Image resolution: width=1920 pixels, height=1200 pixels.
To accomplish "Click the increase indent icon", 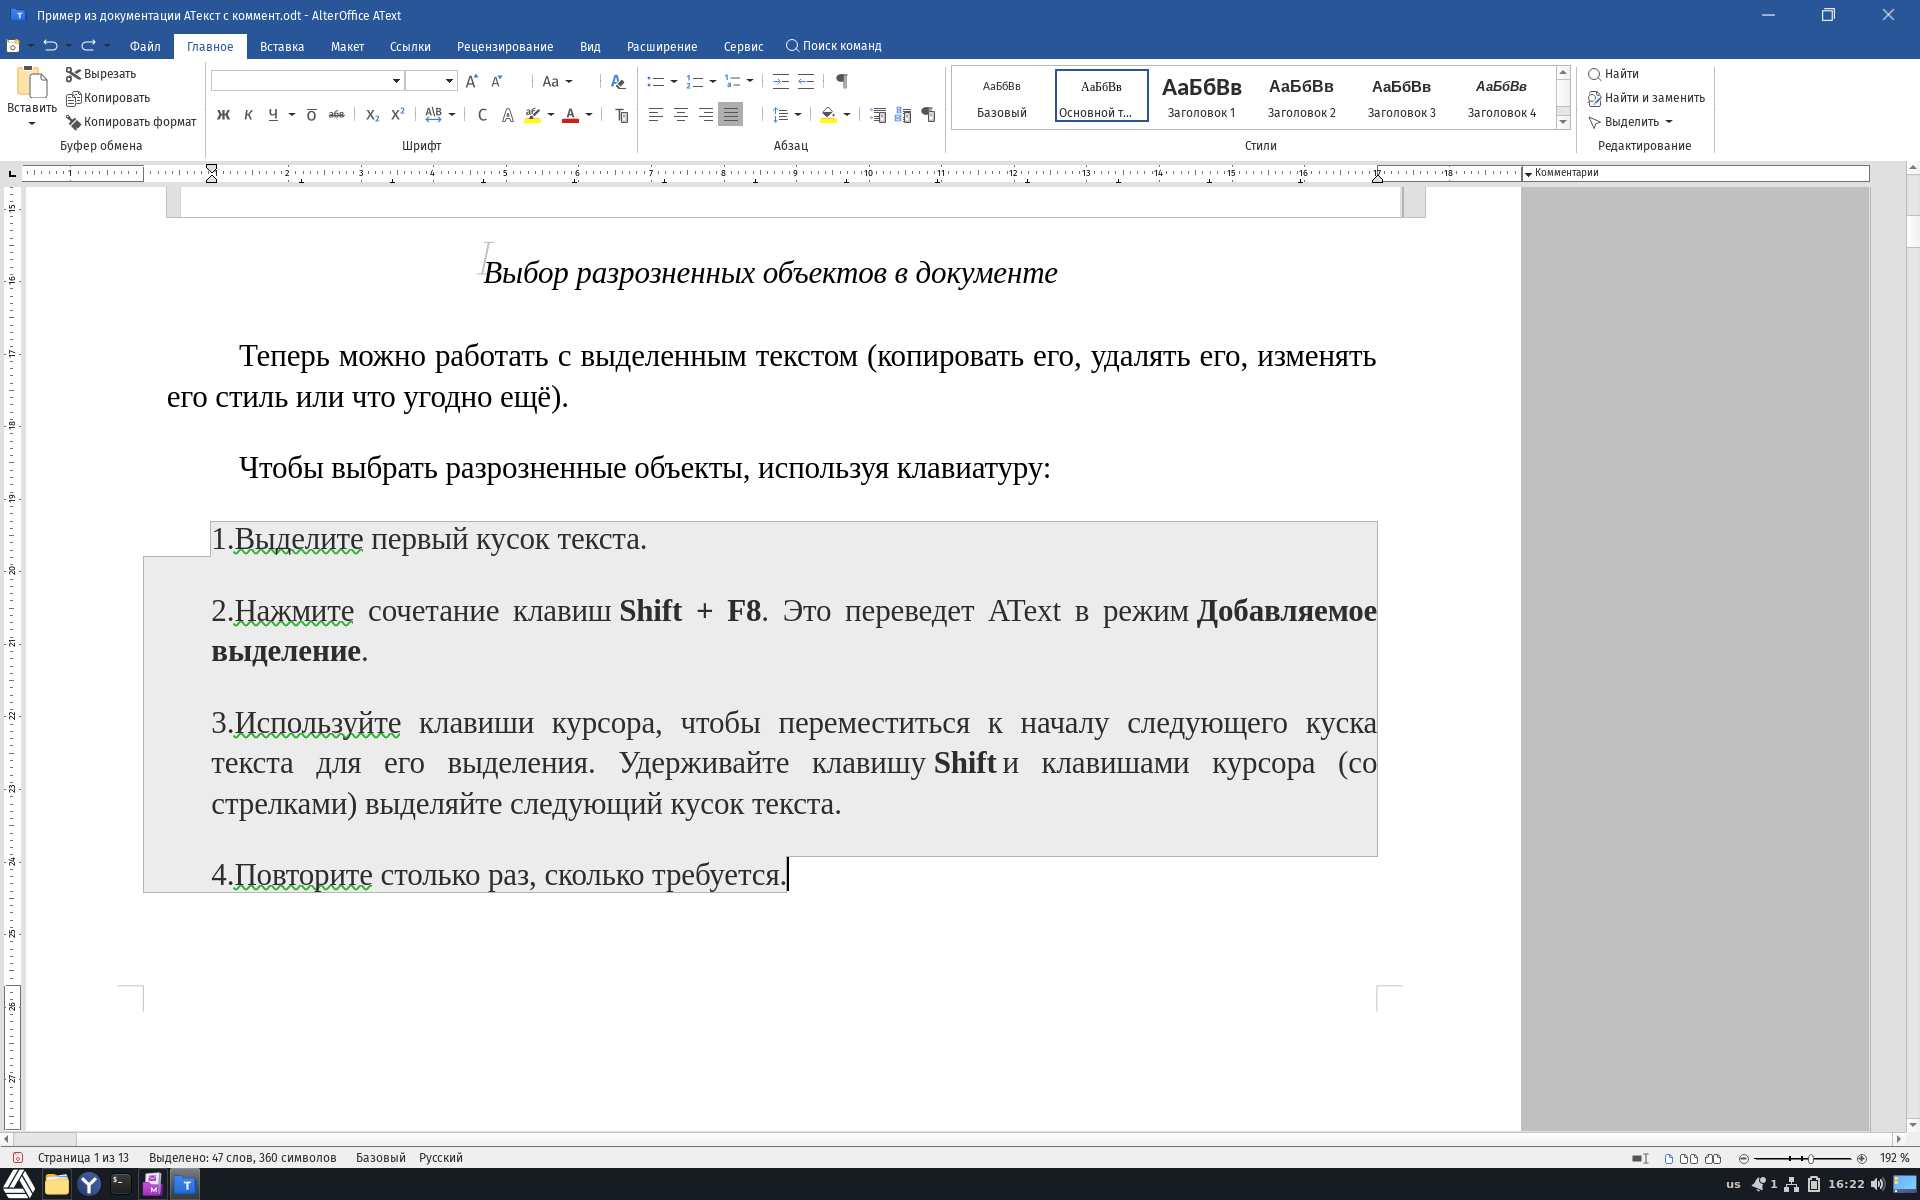I will [781, 81].
